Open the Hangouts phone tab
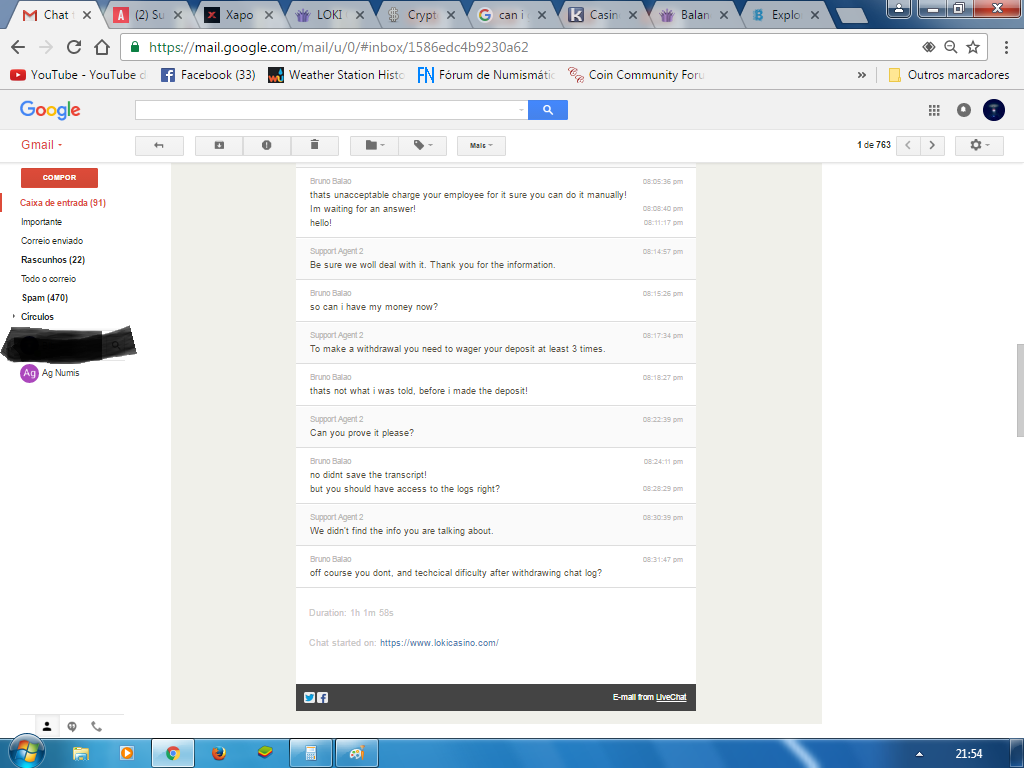 click(x=97, y=726)
